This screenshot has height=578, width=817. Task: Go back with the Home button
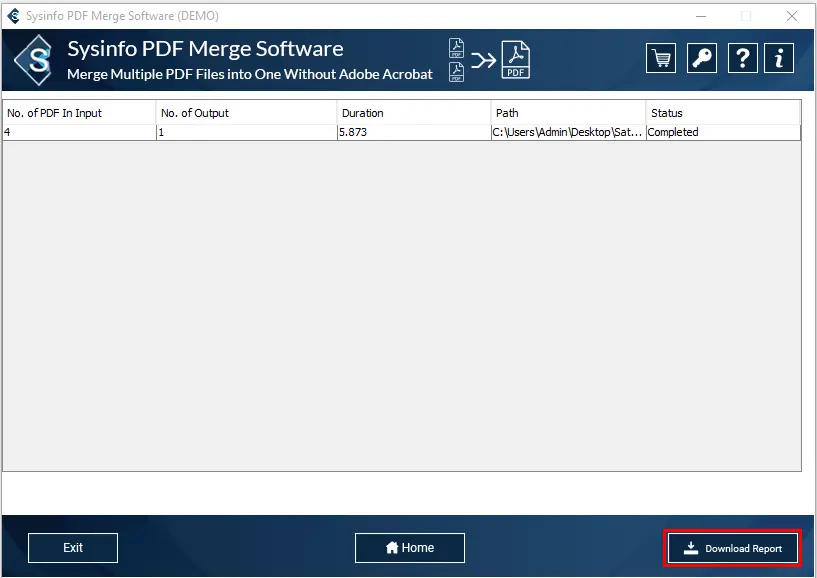coord(409,548)
